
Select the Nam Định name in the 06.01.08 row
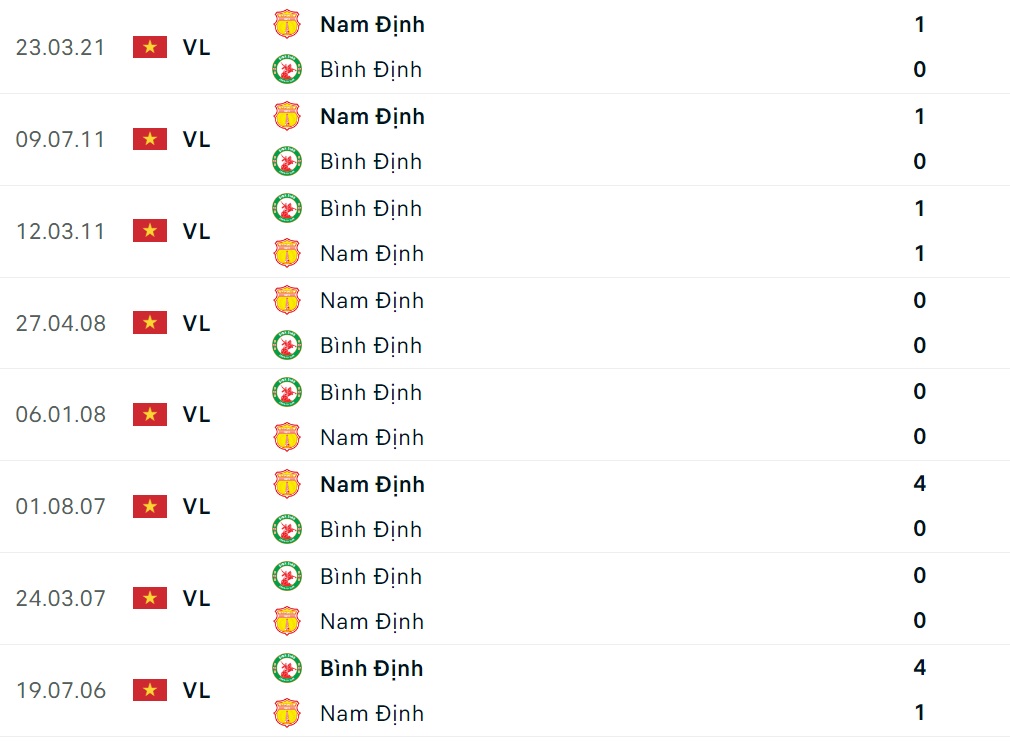(371, 437)
